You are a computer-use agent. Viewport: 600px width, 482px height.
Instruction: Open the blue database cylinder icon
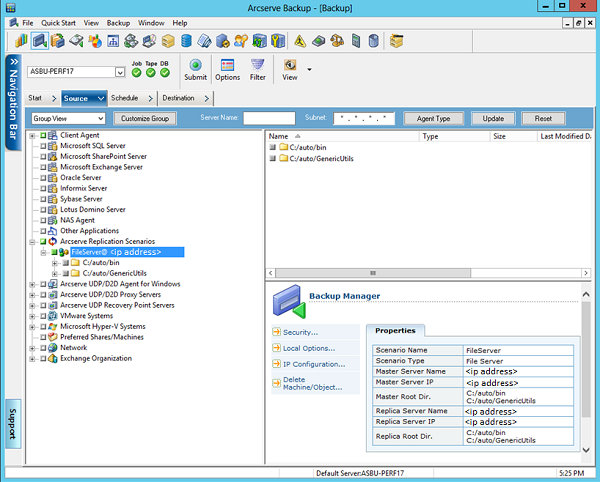click(x=186, y=41)
